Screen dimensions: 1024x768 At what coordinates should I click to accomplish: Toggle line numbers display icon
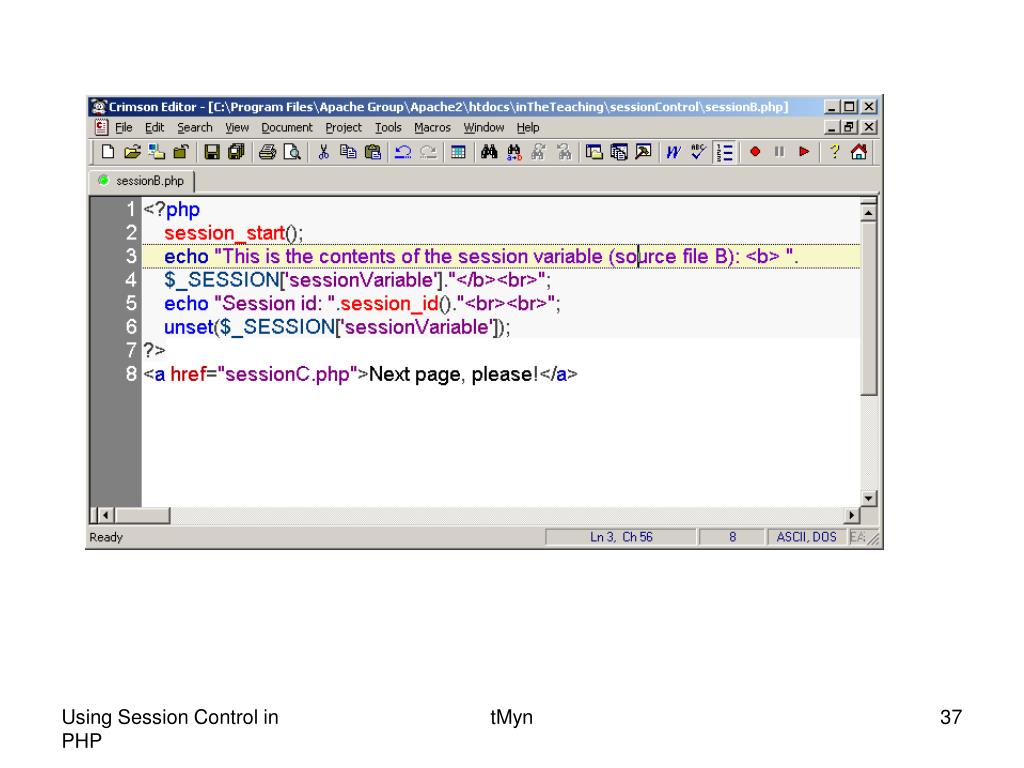tap(727, 153)
